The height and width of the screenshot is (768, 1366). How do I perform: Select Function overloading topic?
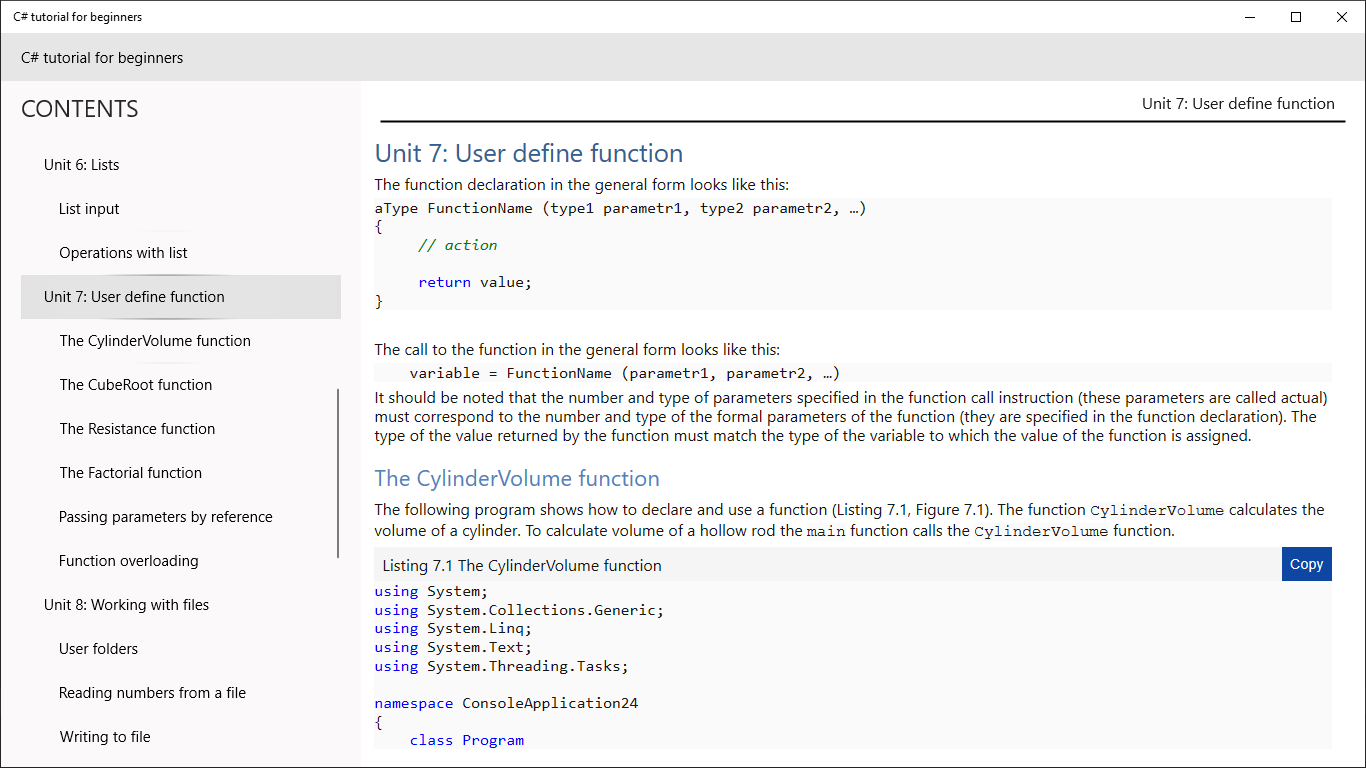click(129, 561)
